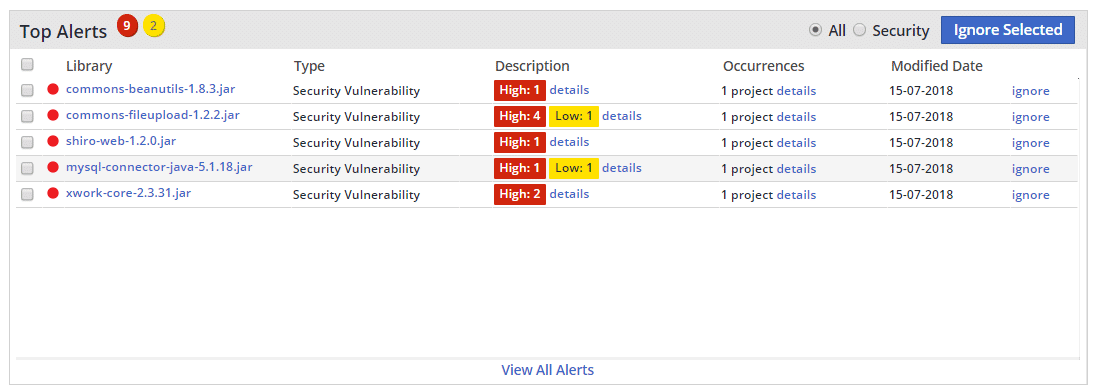Click 15-07-2018 date in commons-beanutils row
Viewport: 1096px width, 392px height.
[921, 91]
